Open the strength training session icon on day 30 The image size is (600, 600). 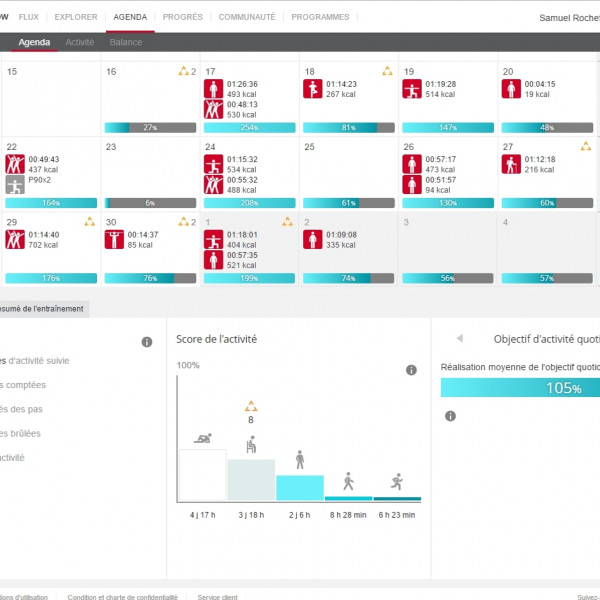[x=113, y=239]
